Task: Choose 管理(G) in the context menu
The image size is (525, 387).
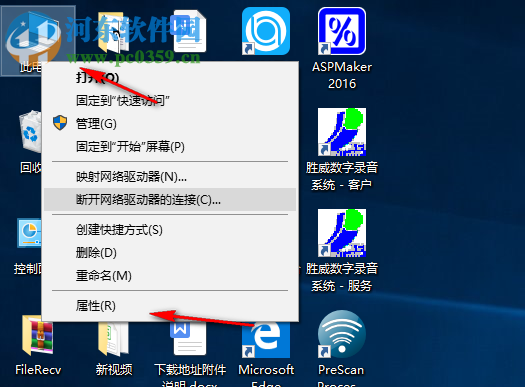Action: 170,124
